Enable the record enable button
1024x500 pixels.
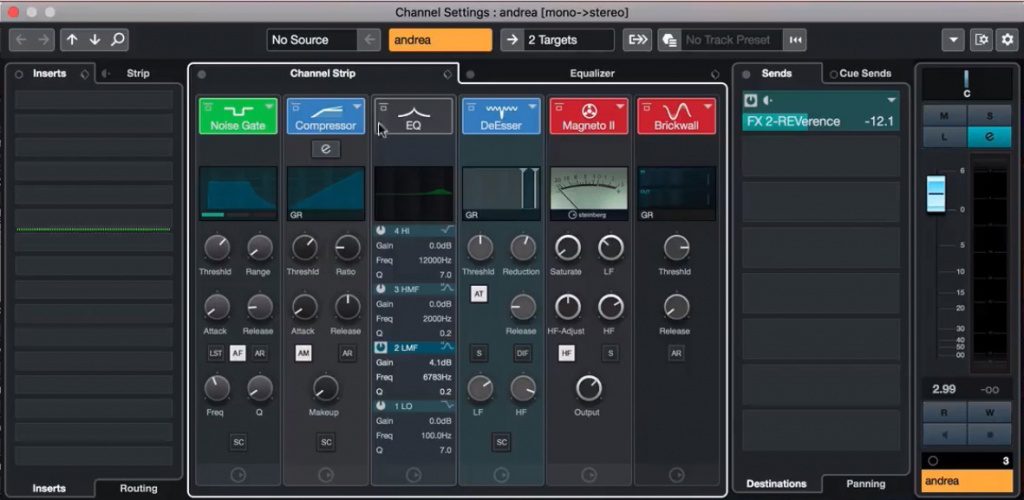pyautogui.click(x=989, y=433)
